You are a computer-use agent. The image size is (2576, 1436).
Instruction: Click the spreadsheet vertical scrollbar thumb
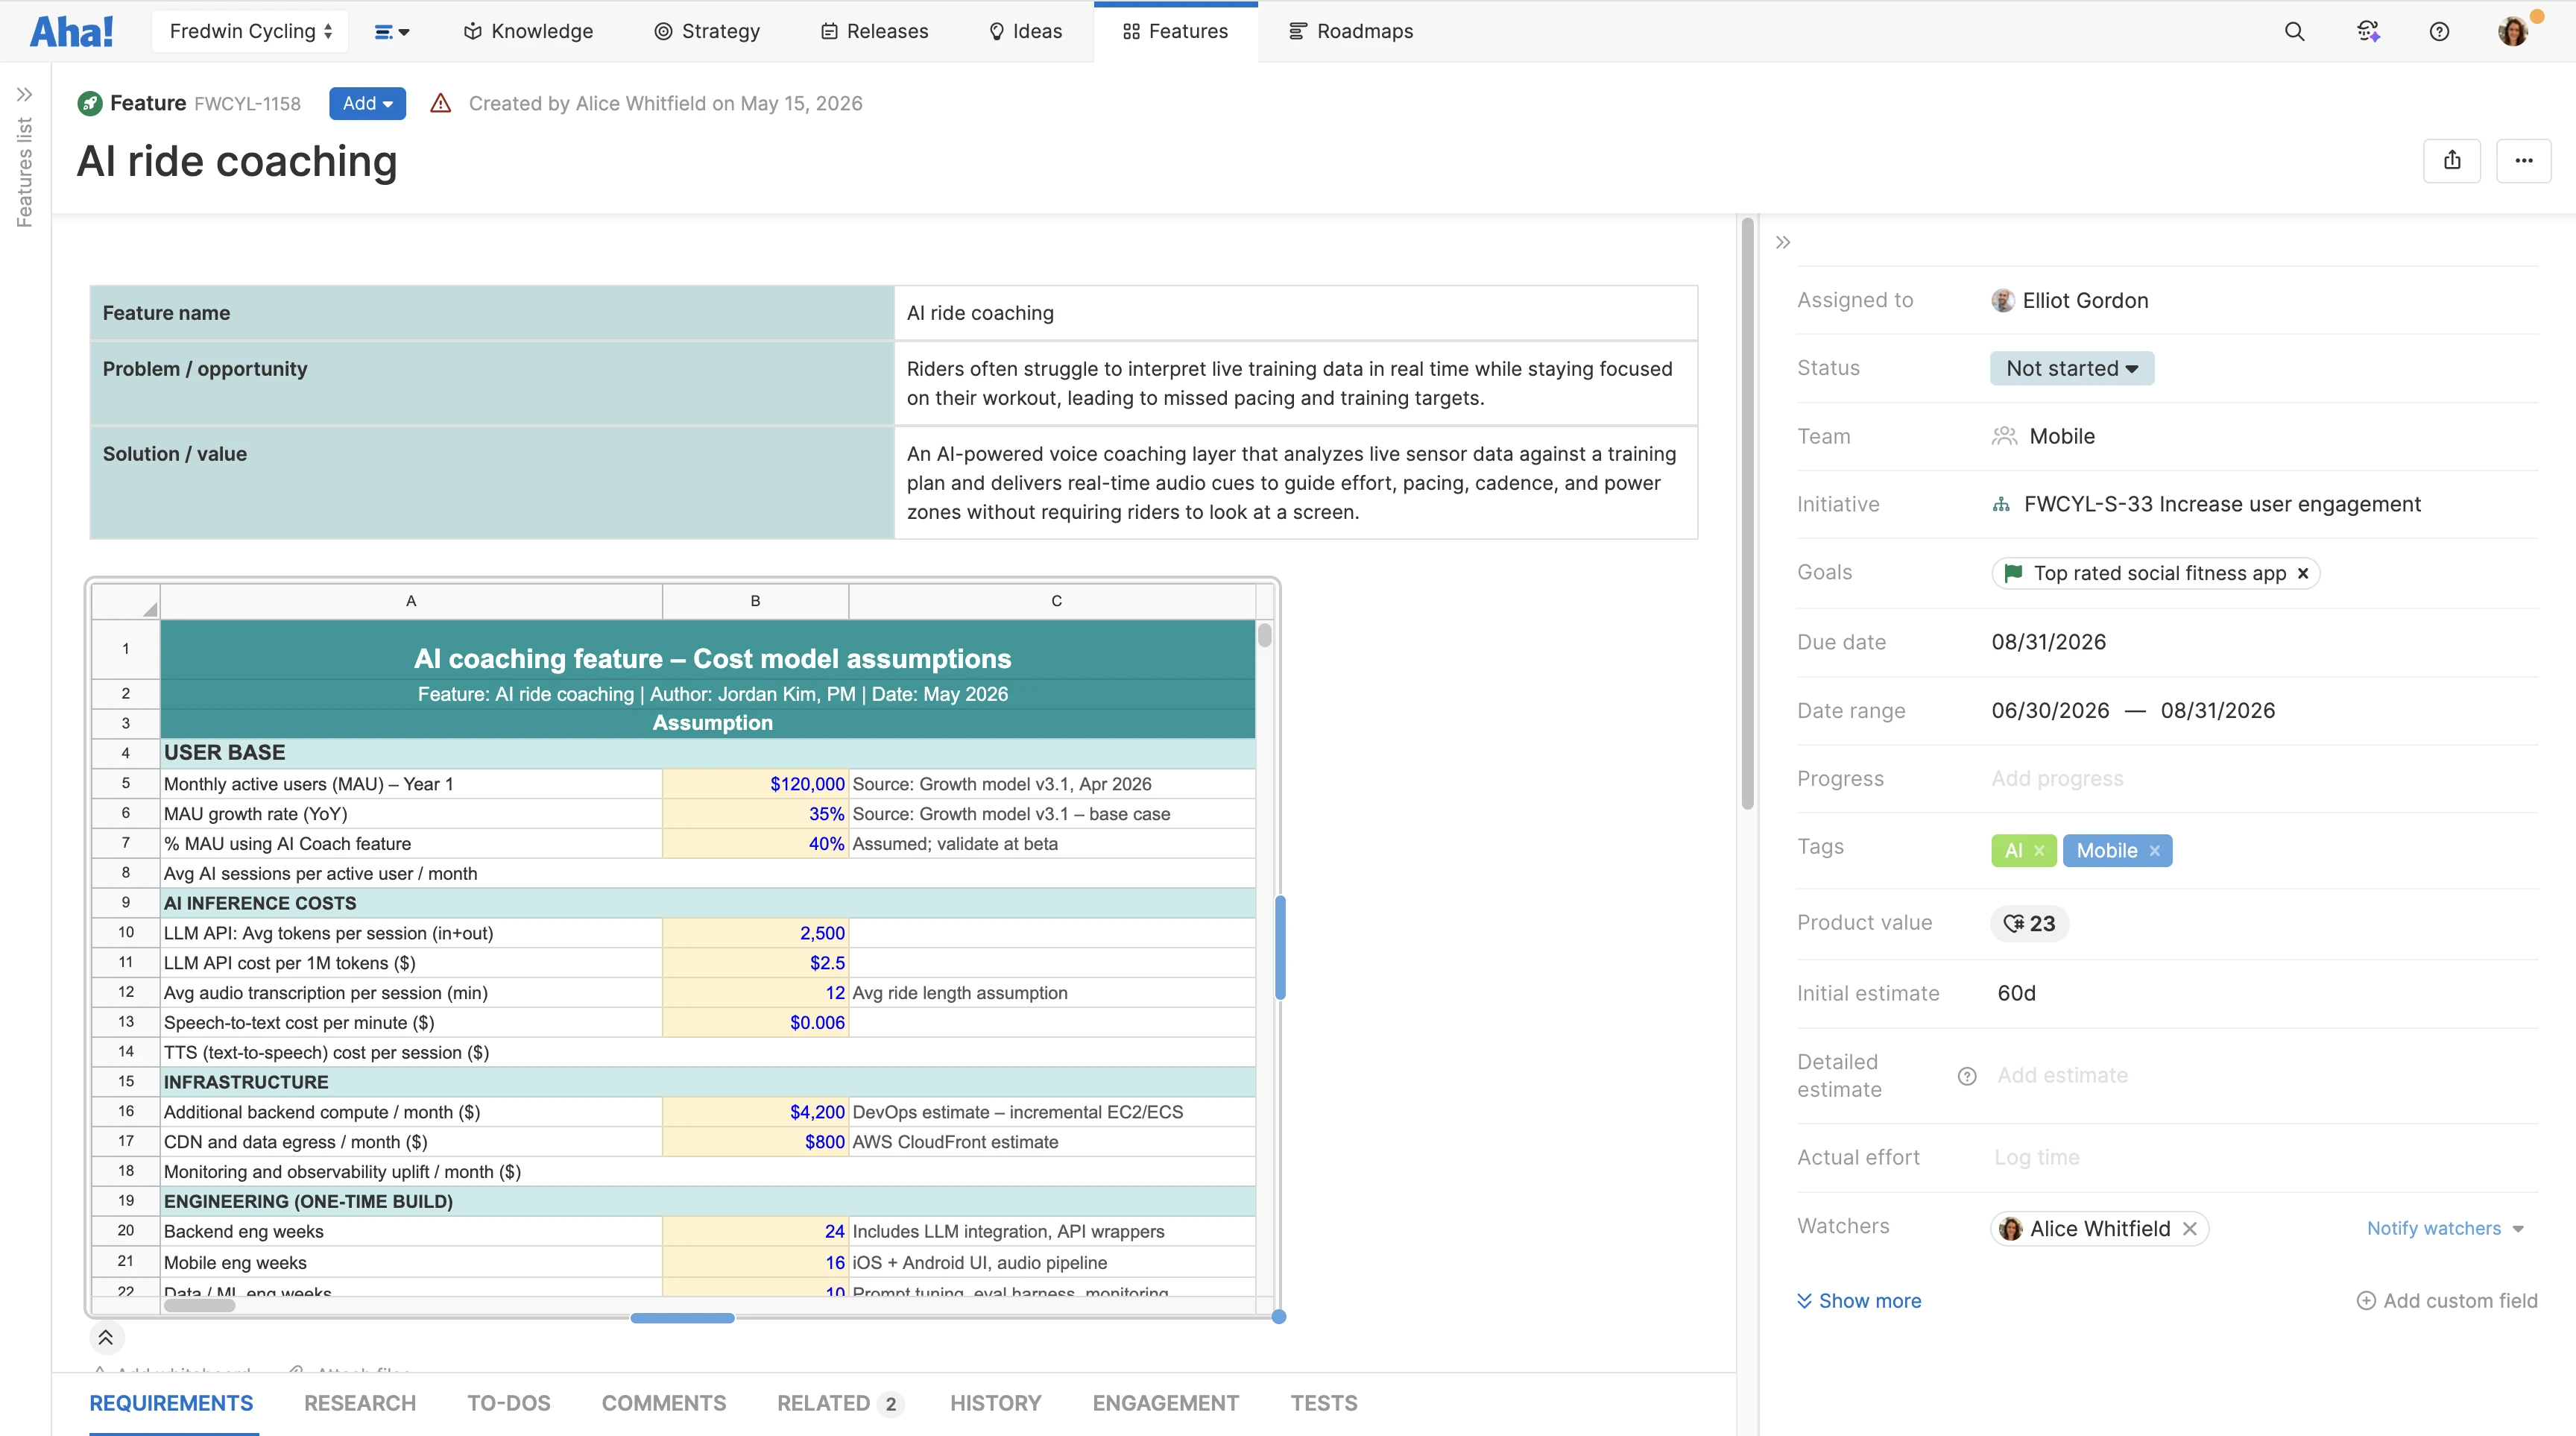click(x=1265, y=635)
